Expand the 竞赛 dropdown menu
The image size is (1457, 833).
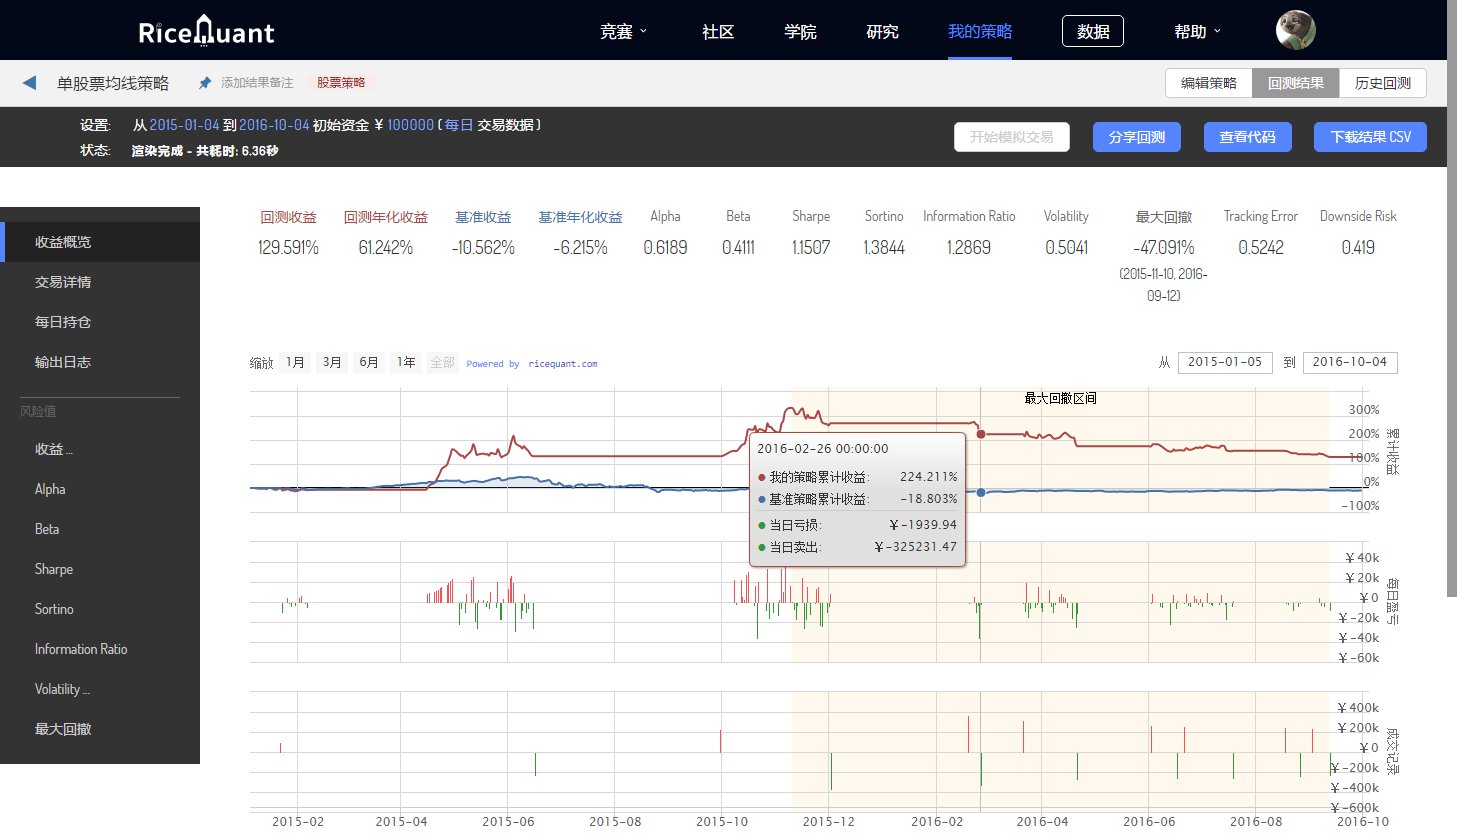click(623, 32)
